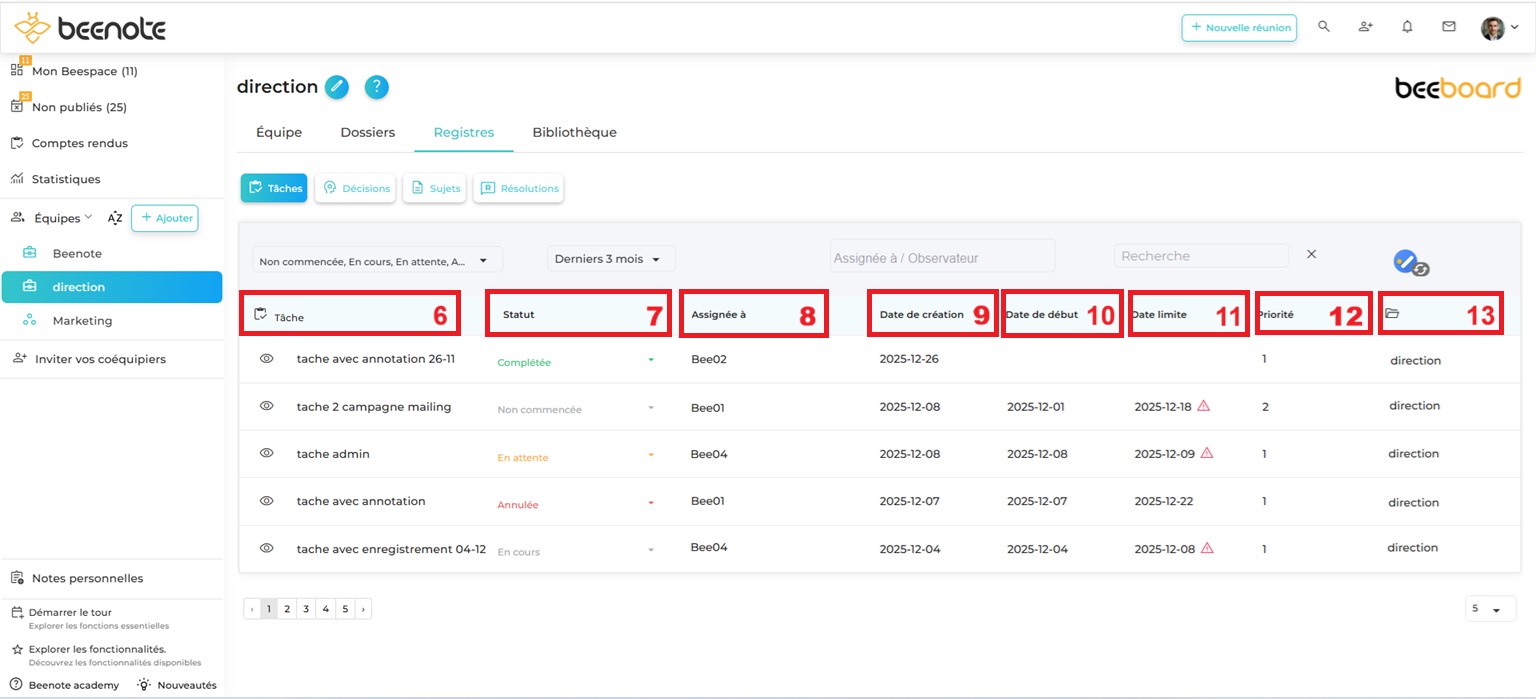
Task: Click the add user icon in header
Action: point(1365,27)
